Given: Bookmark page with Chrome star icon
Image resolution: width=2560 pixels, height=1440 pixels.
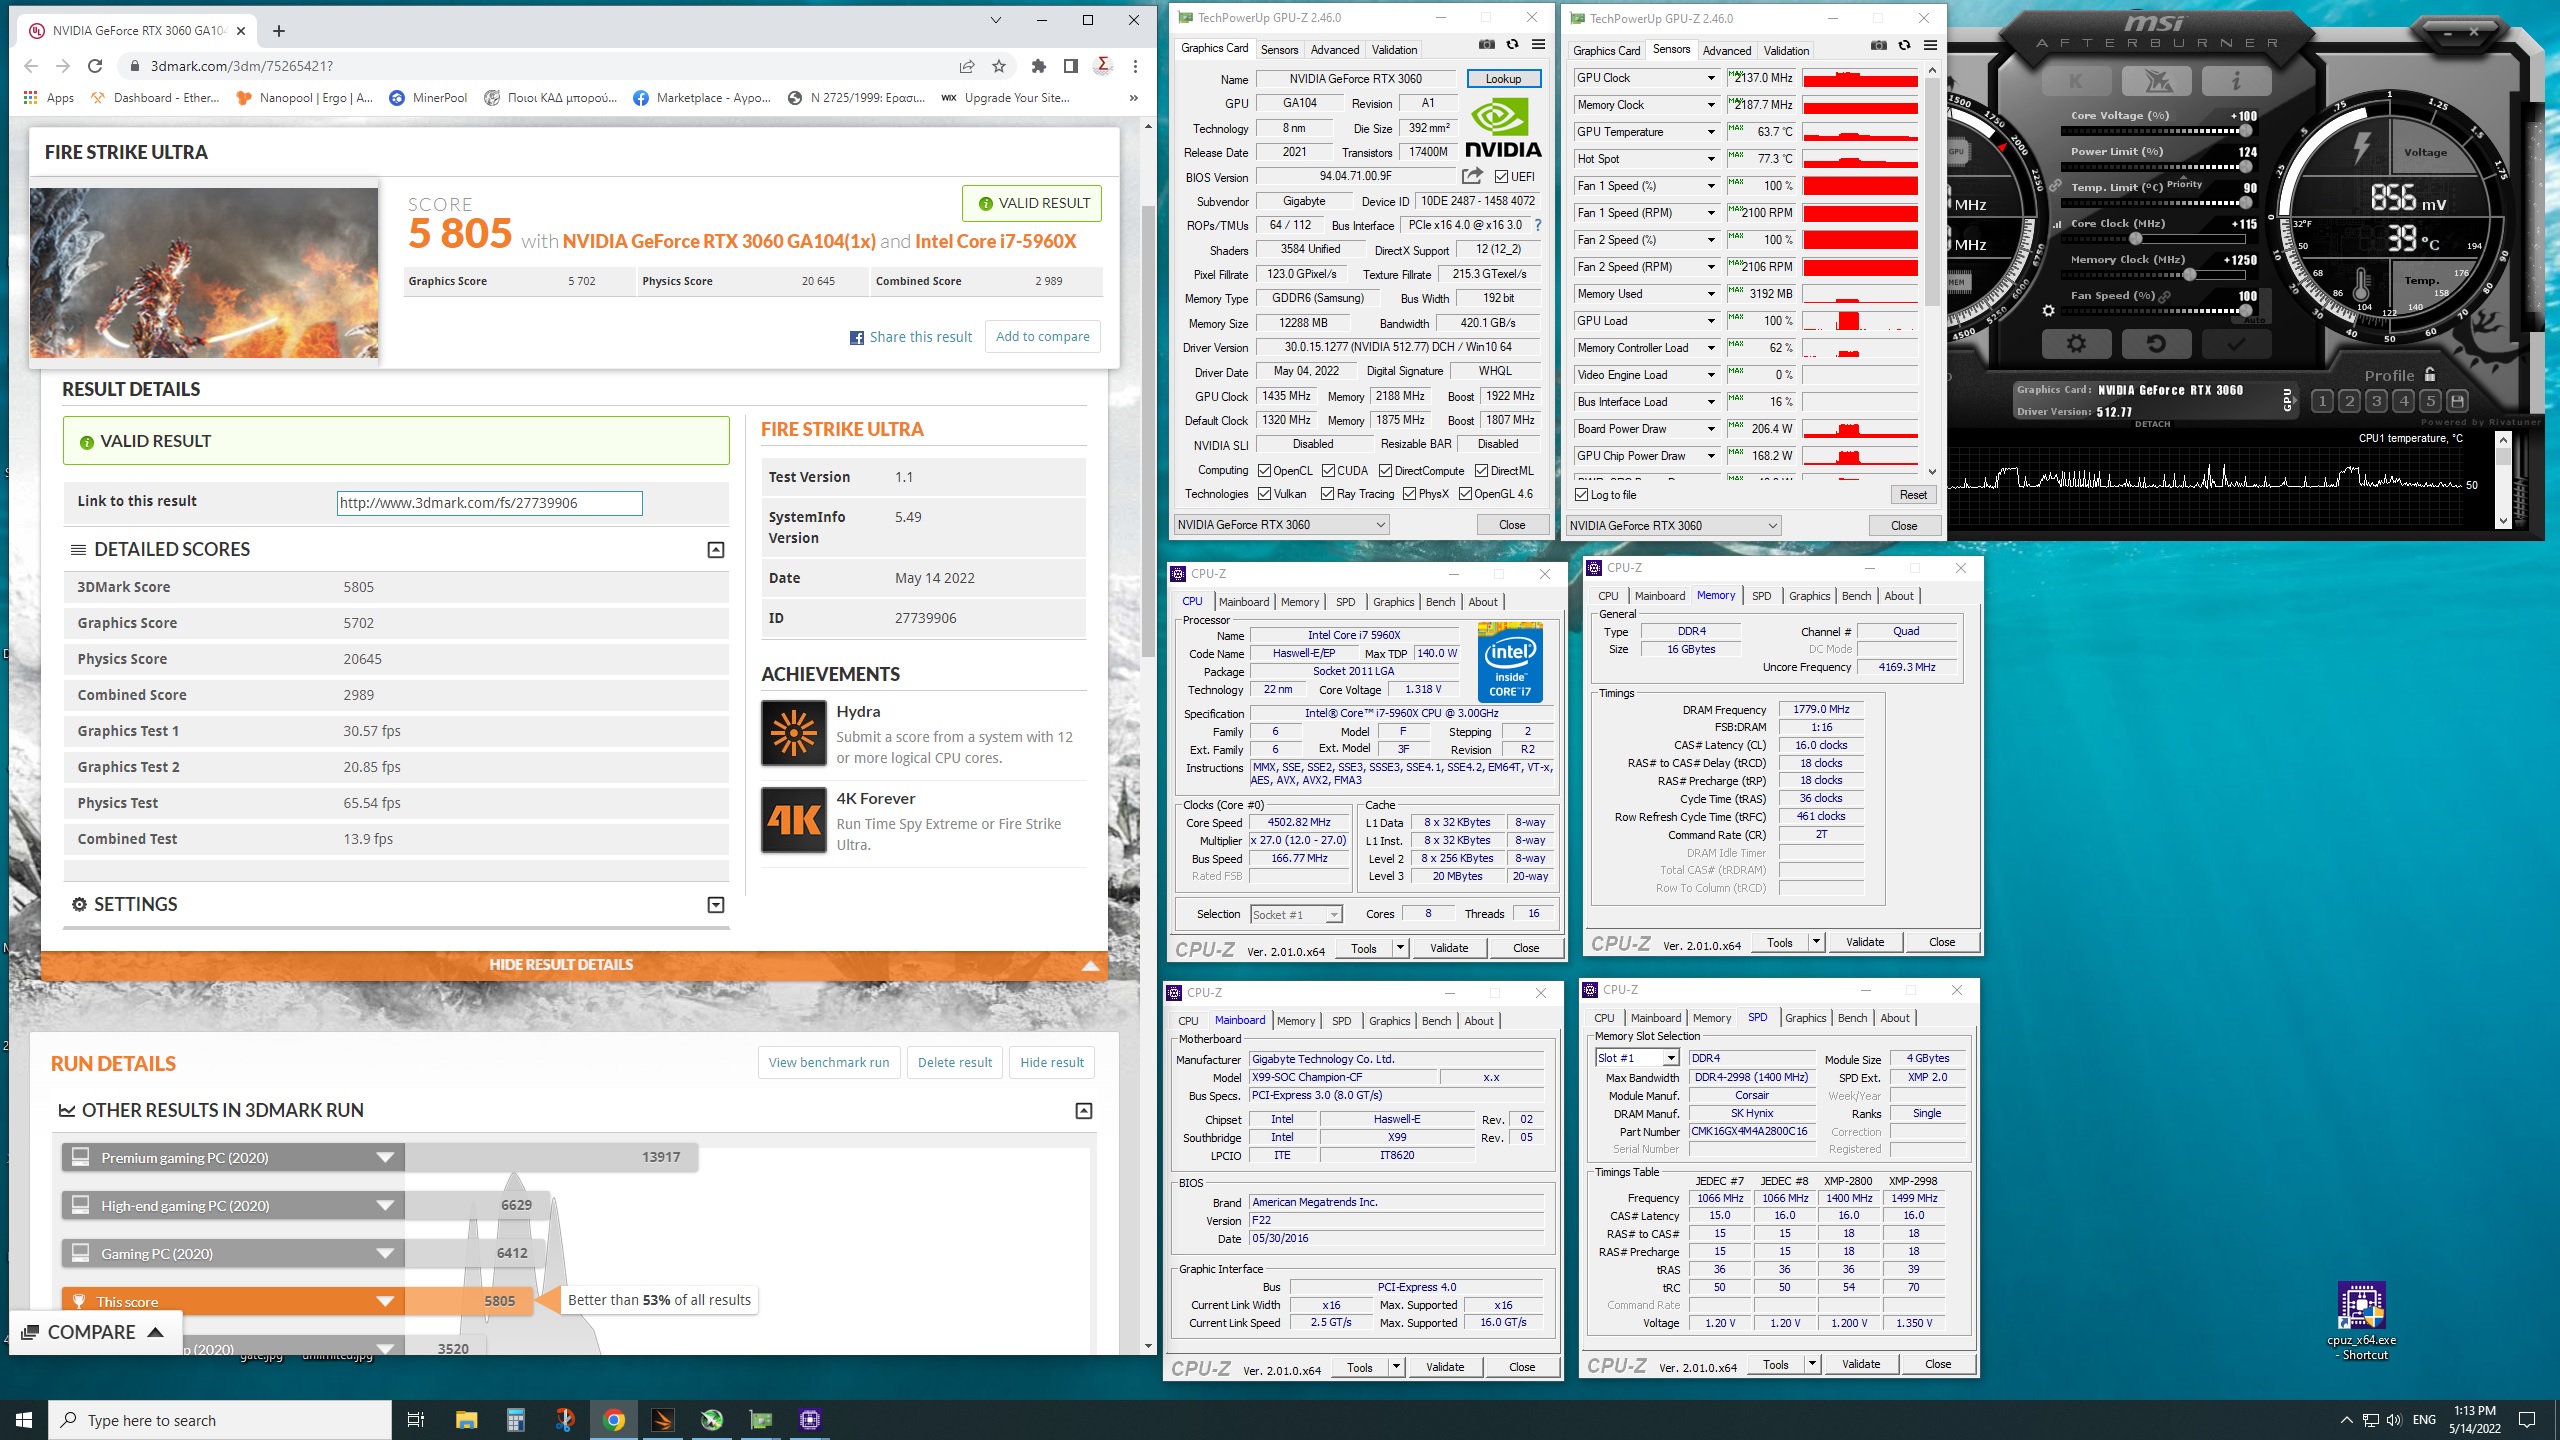Looking at the screenshot, I should 998,66.
